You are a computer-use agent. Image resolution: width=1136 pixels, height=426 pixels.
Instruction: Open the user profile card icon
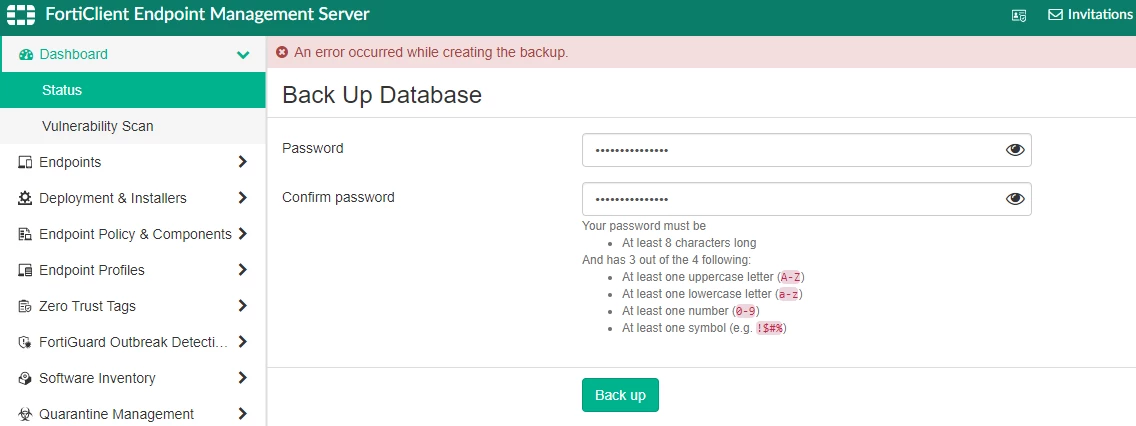click(1019, 15)
